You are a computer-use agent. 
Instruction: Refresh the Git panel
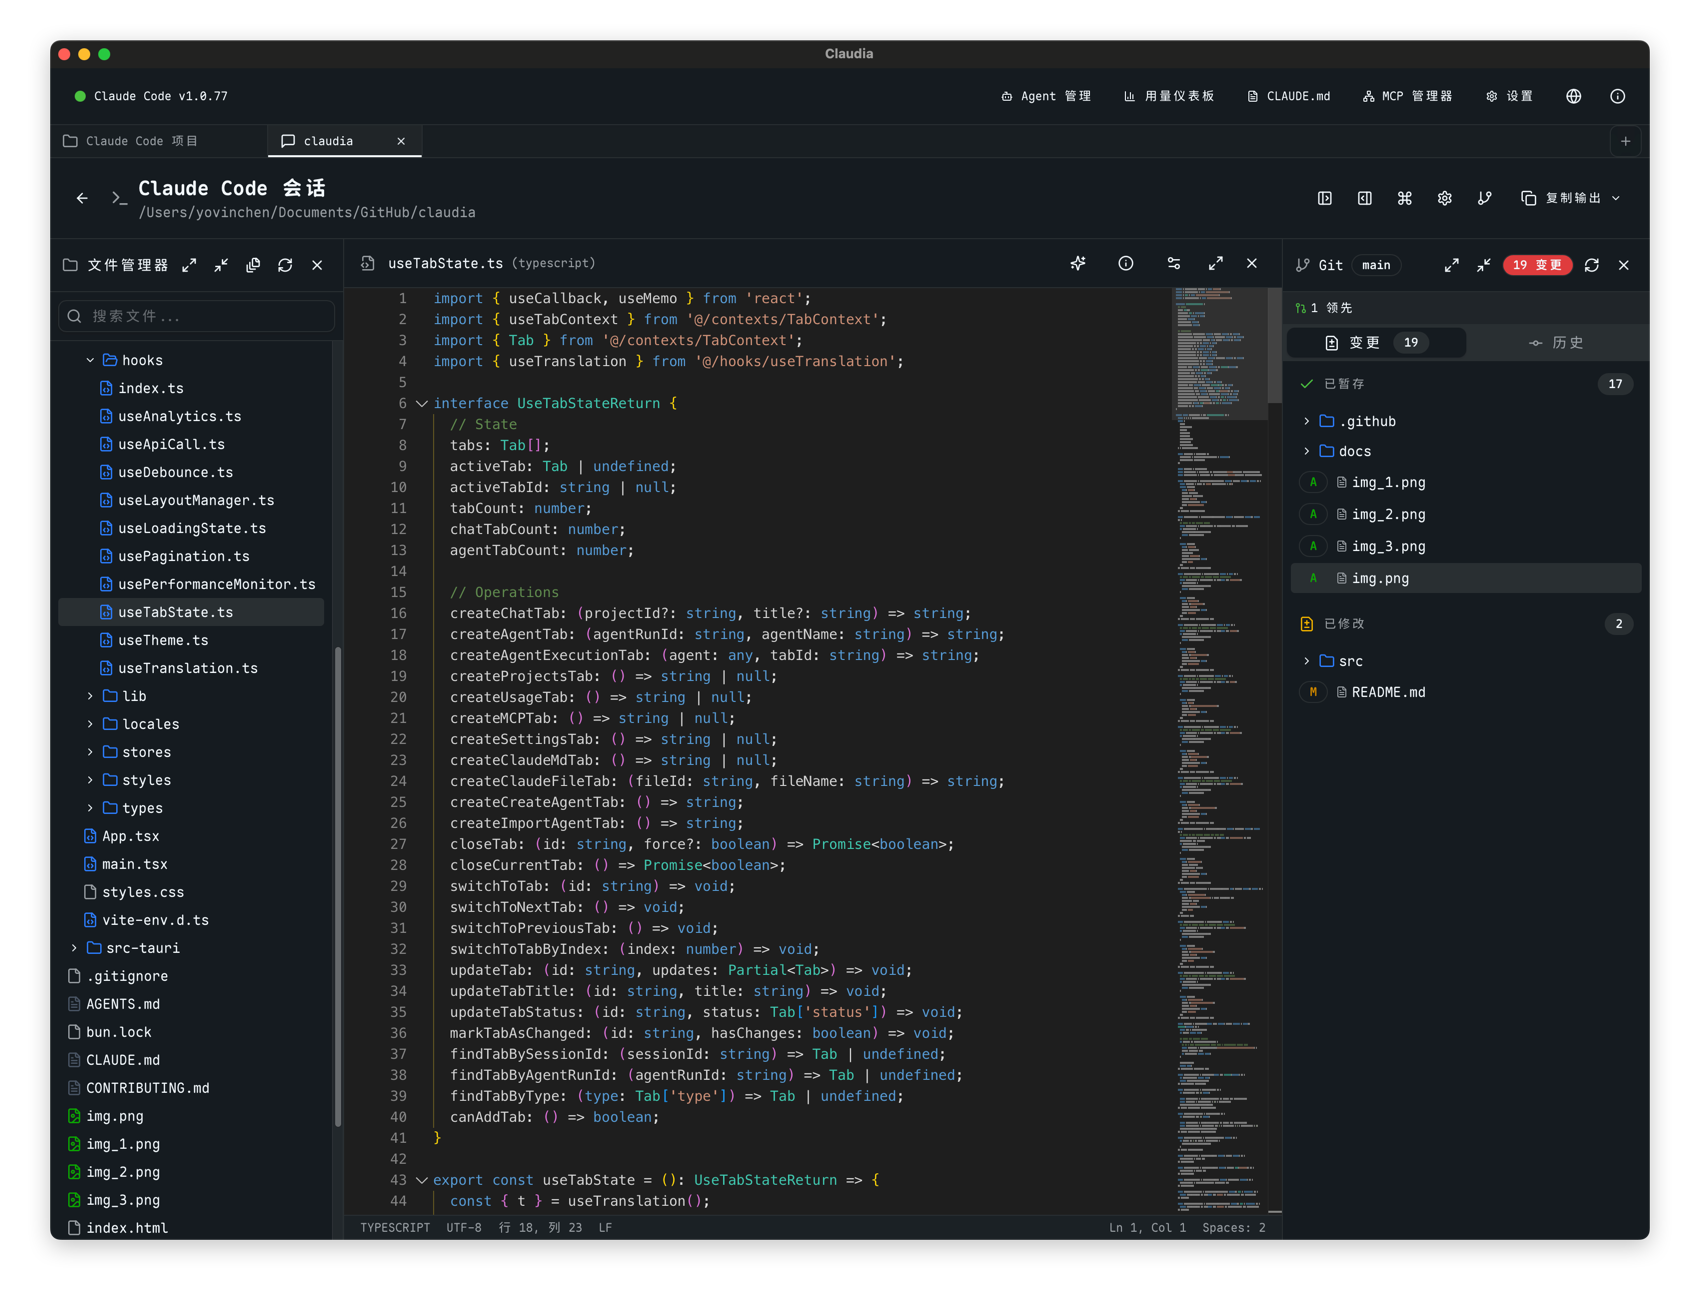(1592, 265)
